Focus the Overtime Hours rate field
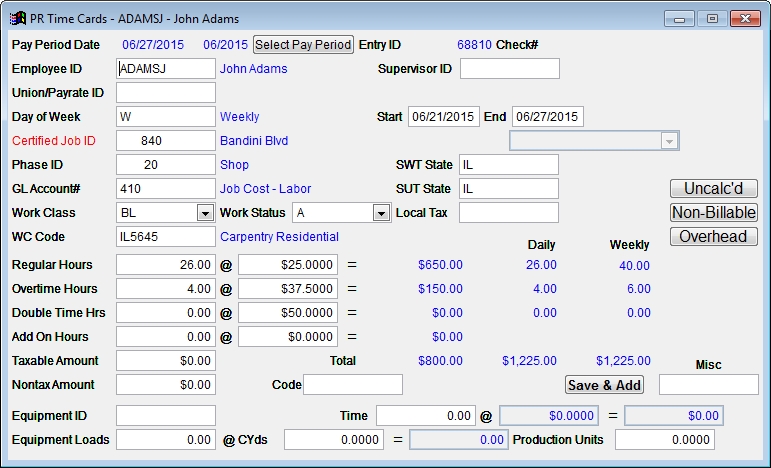Screen dimensions: 771x468 [x=288, y=289]
